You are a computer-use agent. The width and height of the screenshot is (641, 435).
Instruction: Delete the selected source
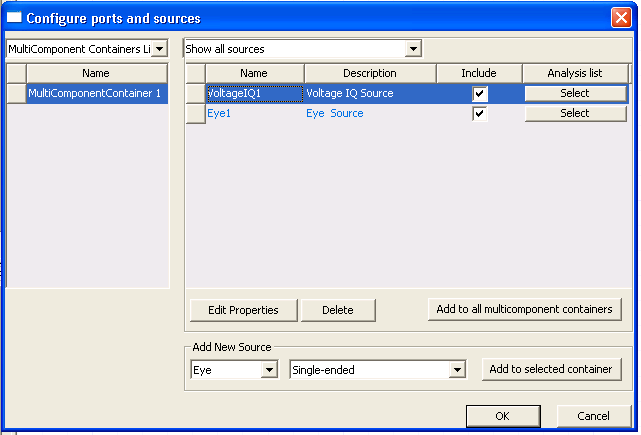[x=338, y=310]
